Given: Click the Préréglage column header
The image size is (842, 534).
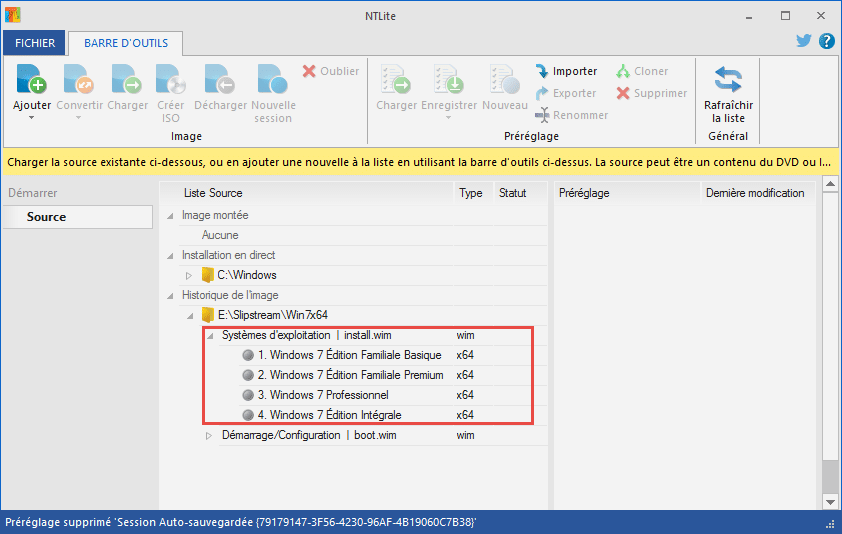Looking at the screenshot, I should [627, 193].
